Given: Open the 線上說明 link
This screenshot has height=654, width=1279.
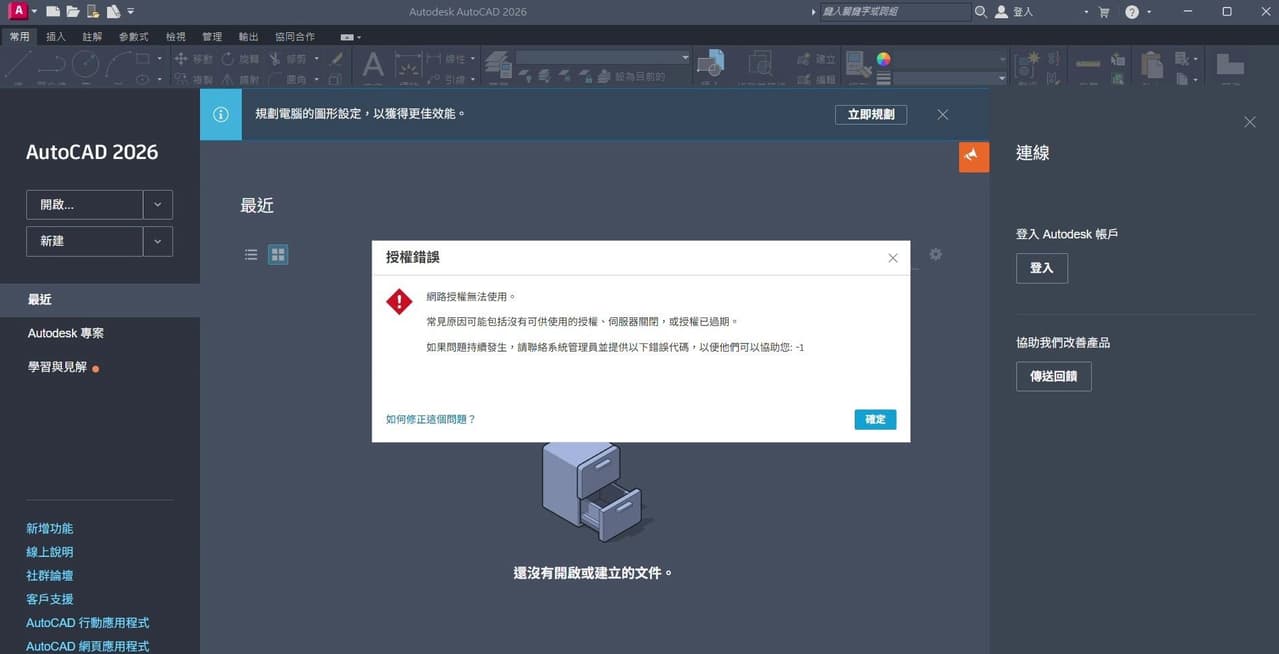Looking at the screenshot, I should (50, 552).
